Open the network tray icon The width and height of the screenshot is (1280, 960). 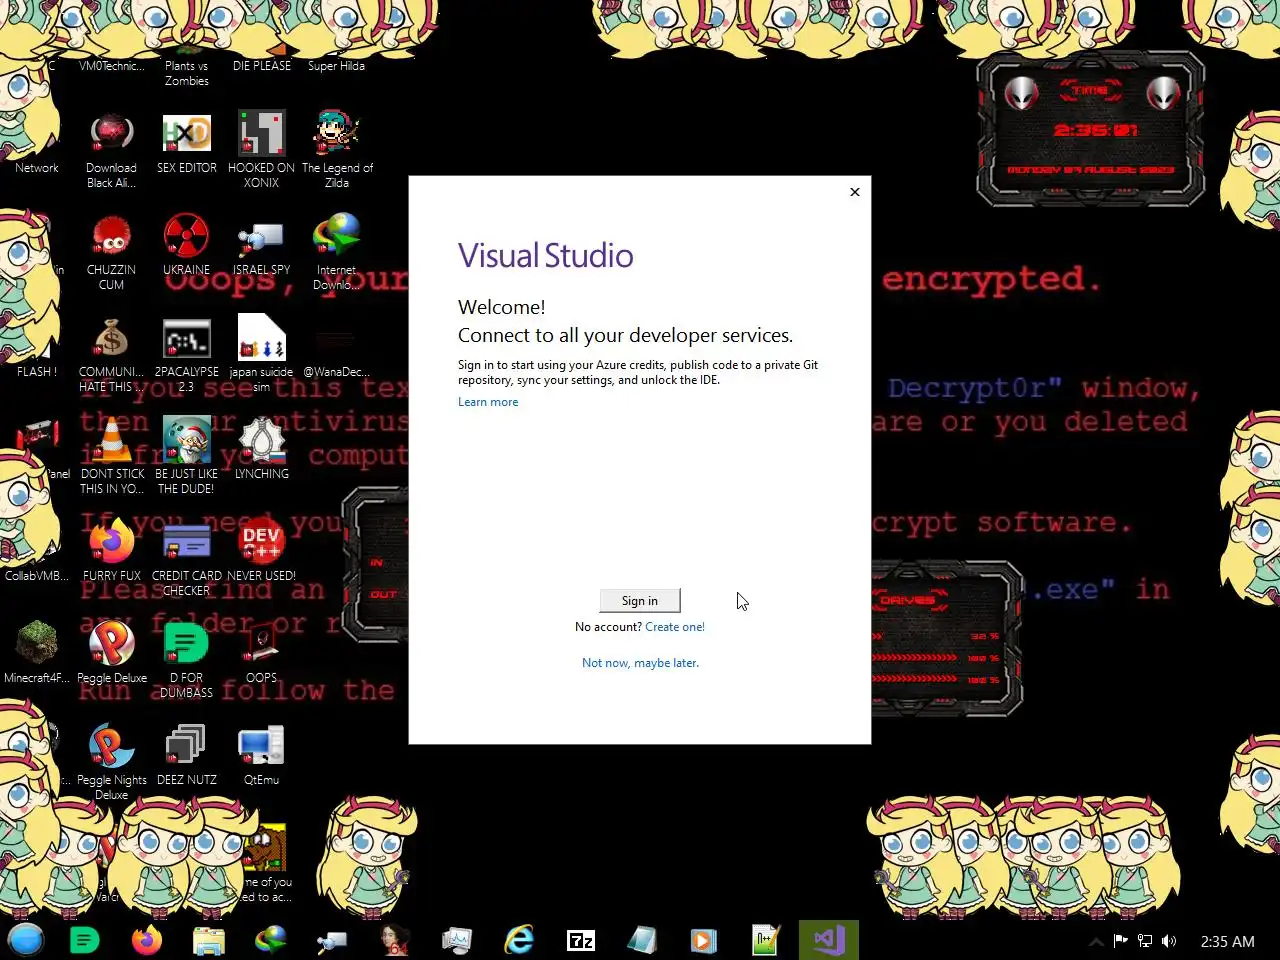[1145, 941]
